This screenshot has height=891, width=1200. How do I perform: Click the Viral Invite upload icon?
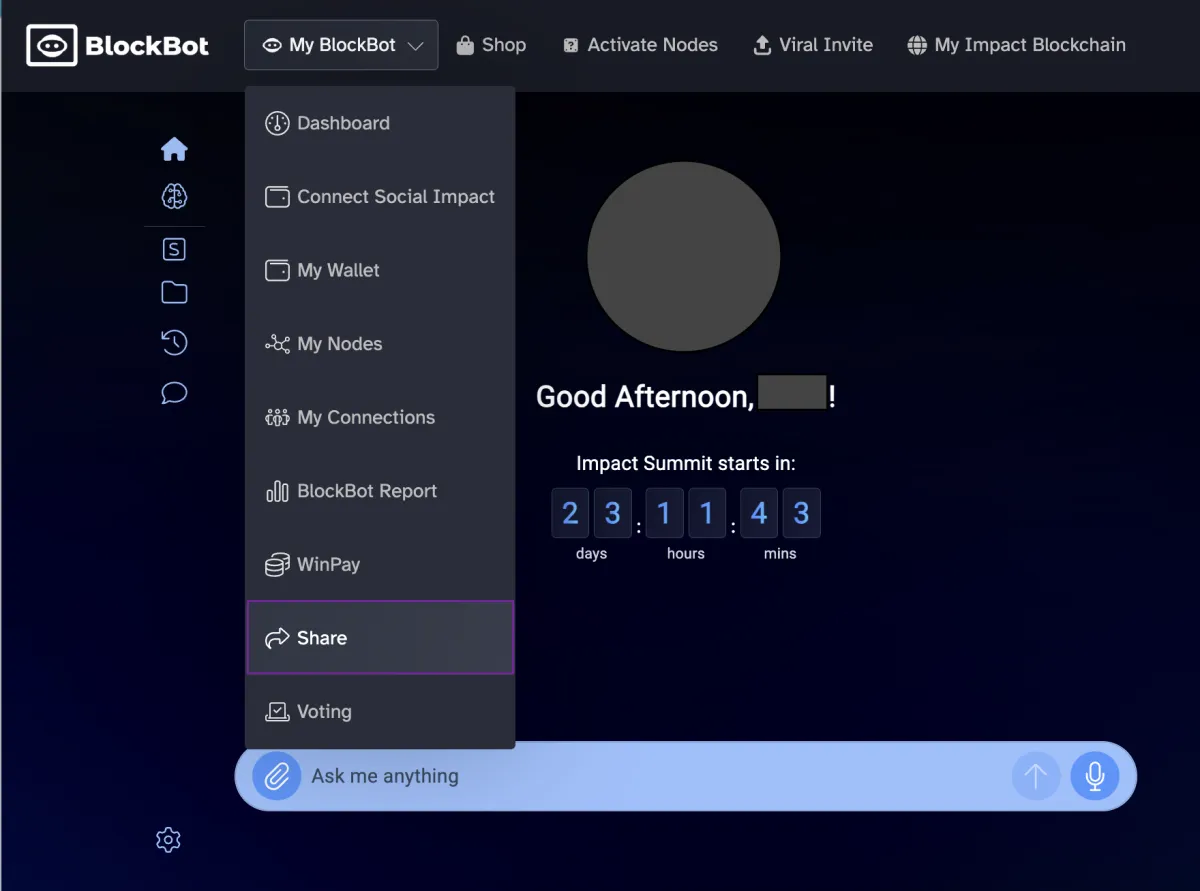pyautogui.click(x=762, y=45)
